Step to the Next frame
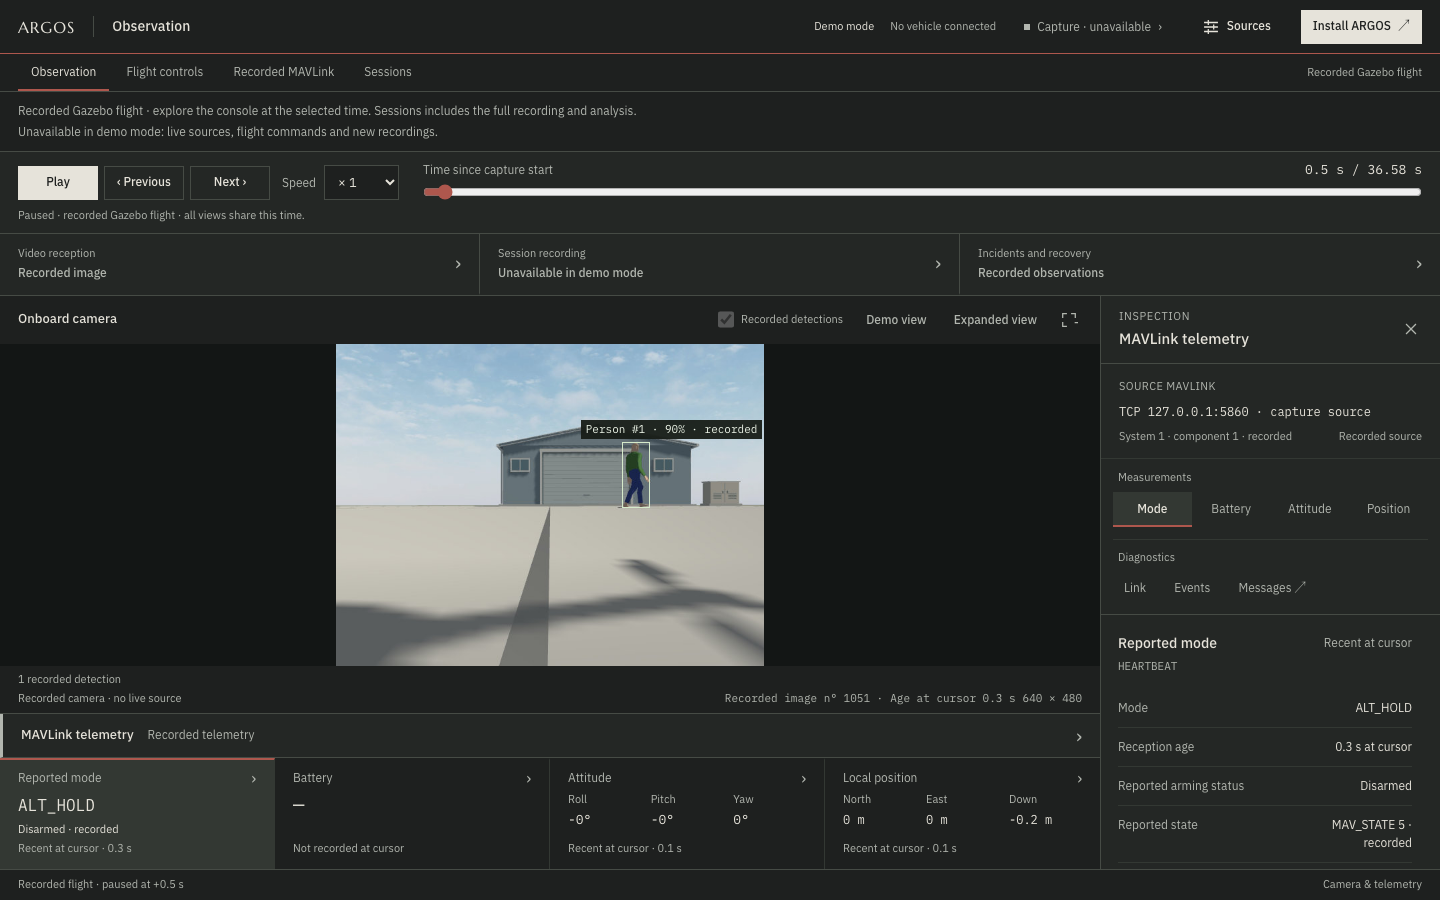The width and height of the screenshot is (1440, 900). click(230, 183)
